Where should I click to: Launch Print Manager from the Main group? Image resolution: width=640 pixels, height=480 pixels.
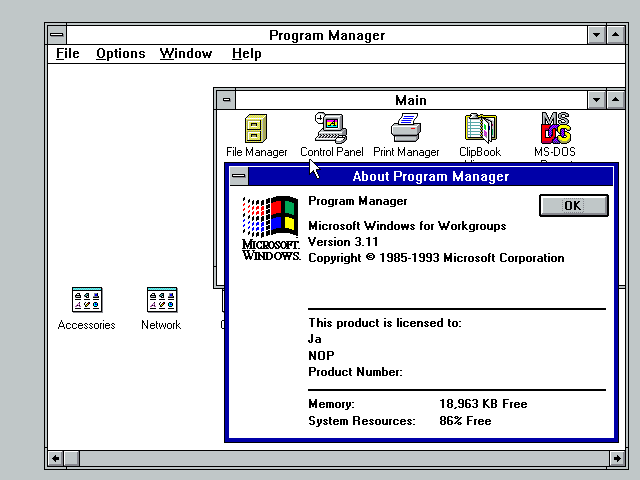tap(406, 128)
